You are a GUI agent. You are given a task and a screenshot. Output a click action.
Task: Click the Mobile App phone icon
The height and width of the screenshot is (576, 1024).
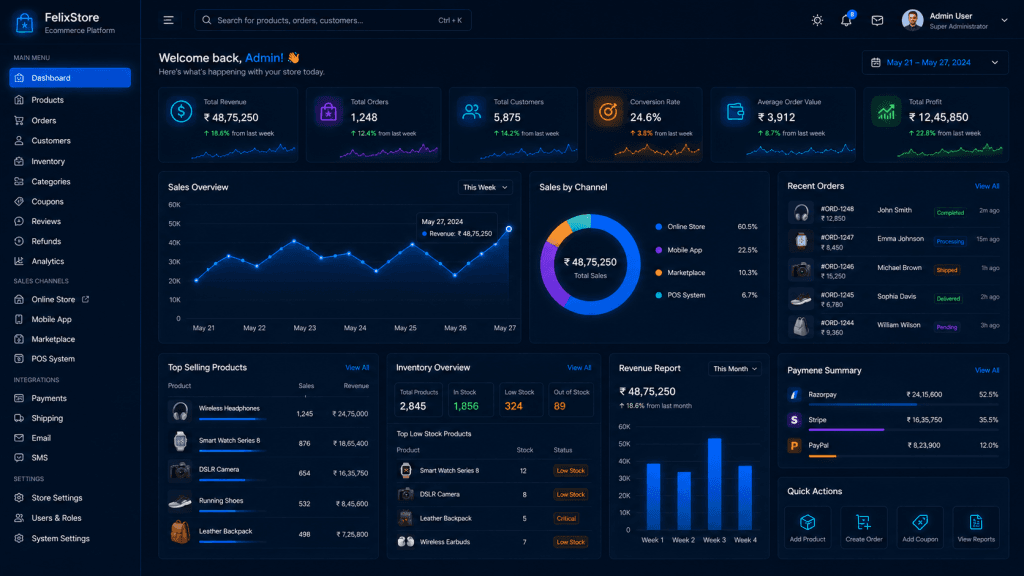[19, 319]
